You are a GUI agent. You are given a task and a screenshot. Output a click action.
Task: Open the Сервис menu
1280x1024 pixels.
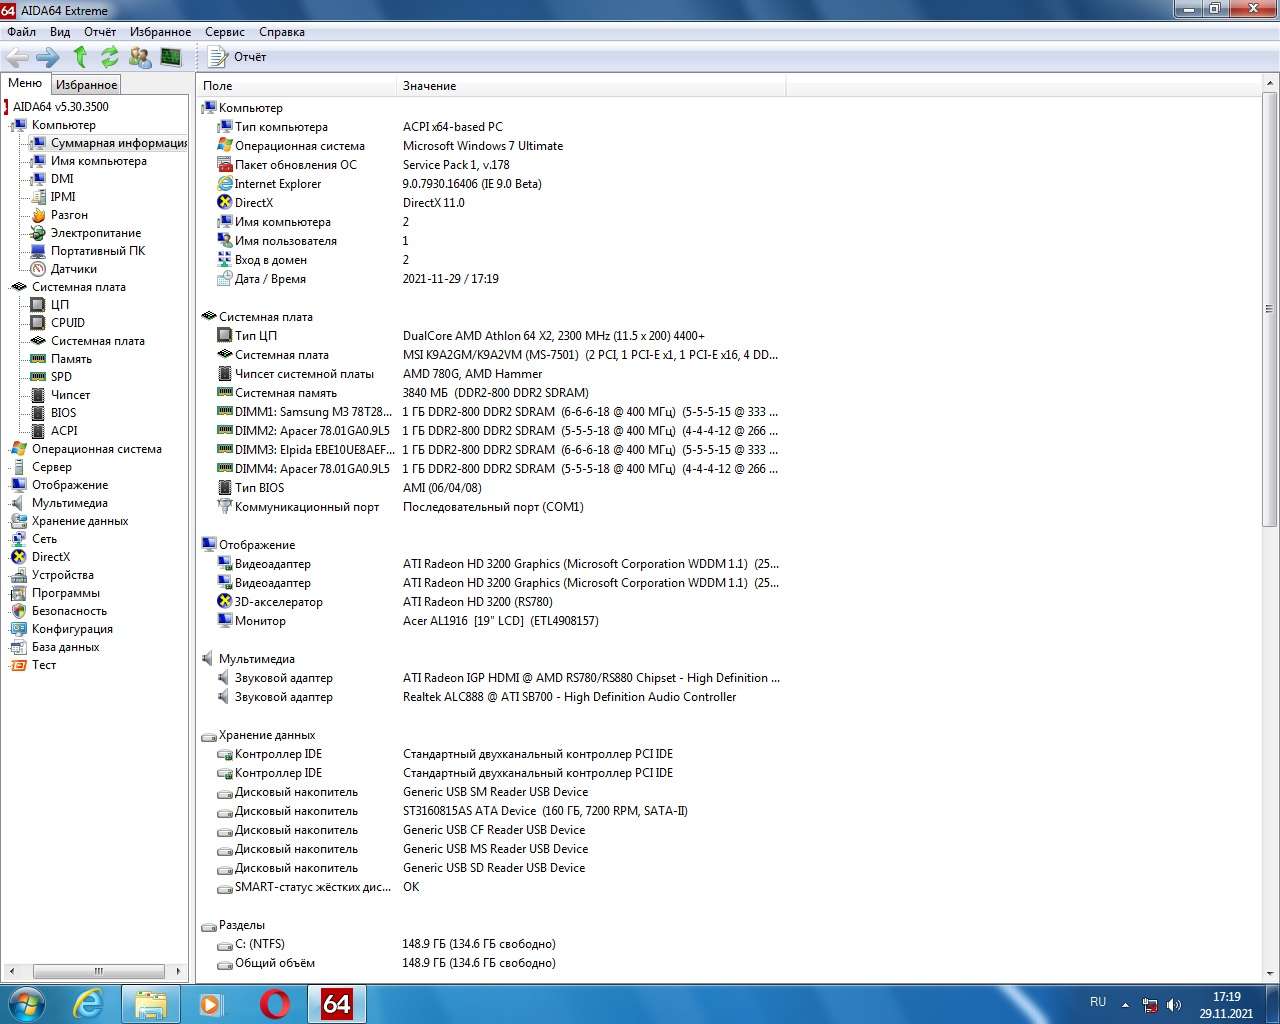[224, 32]
